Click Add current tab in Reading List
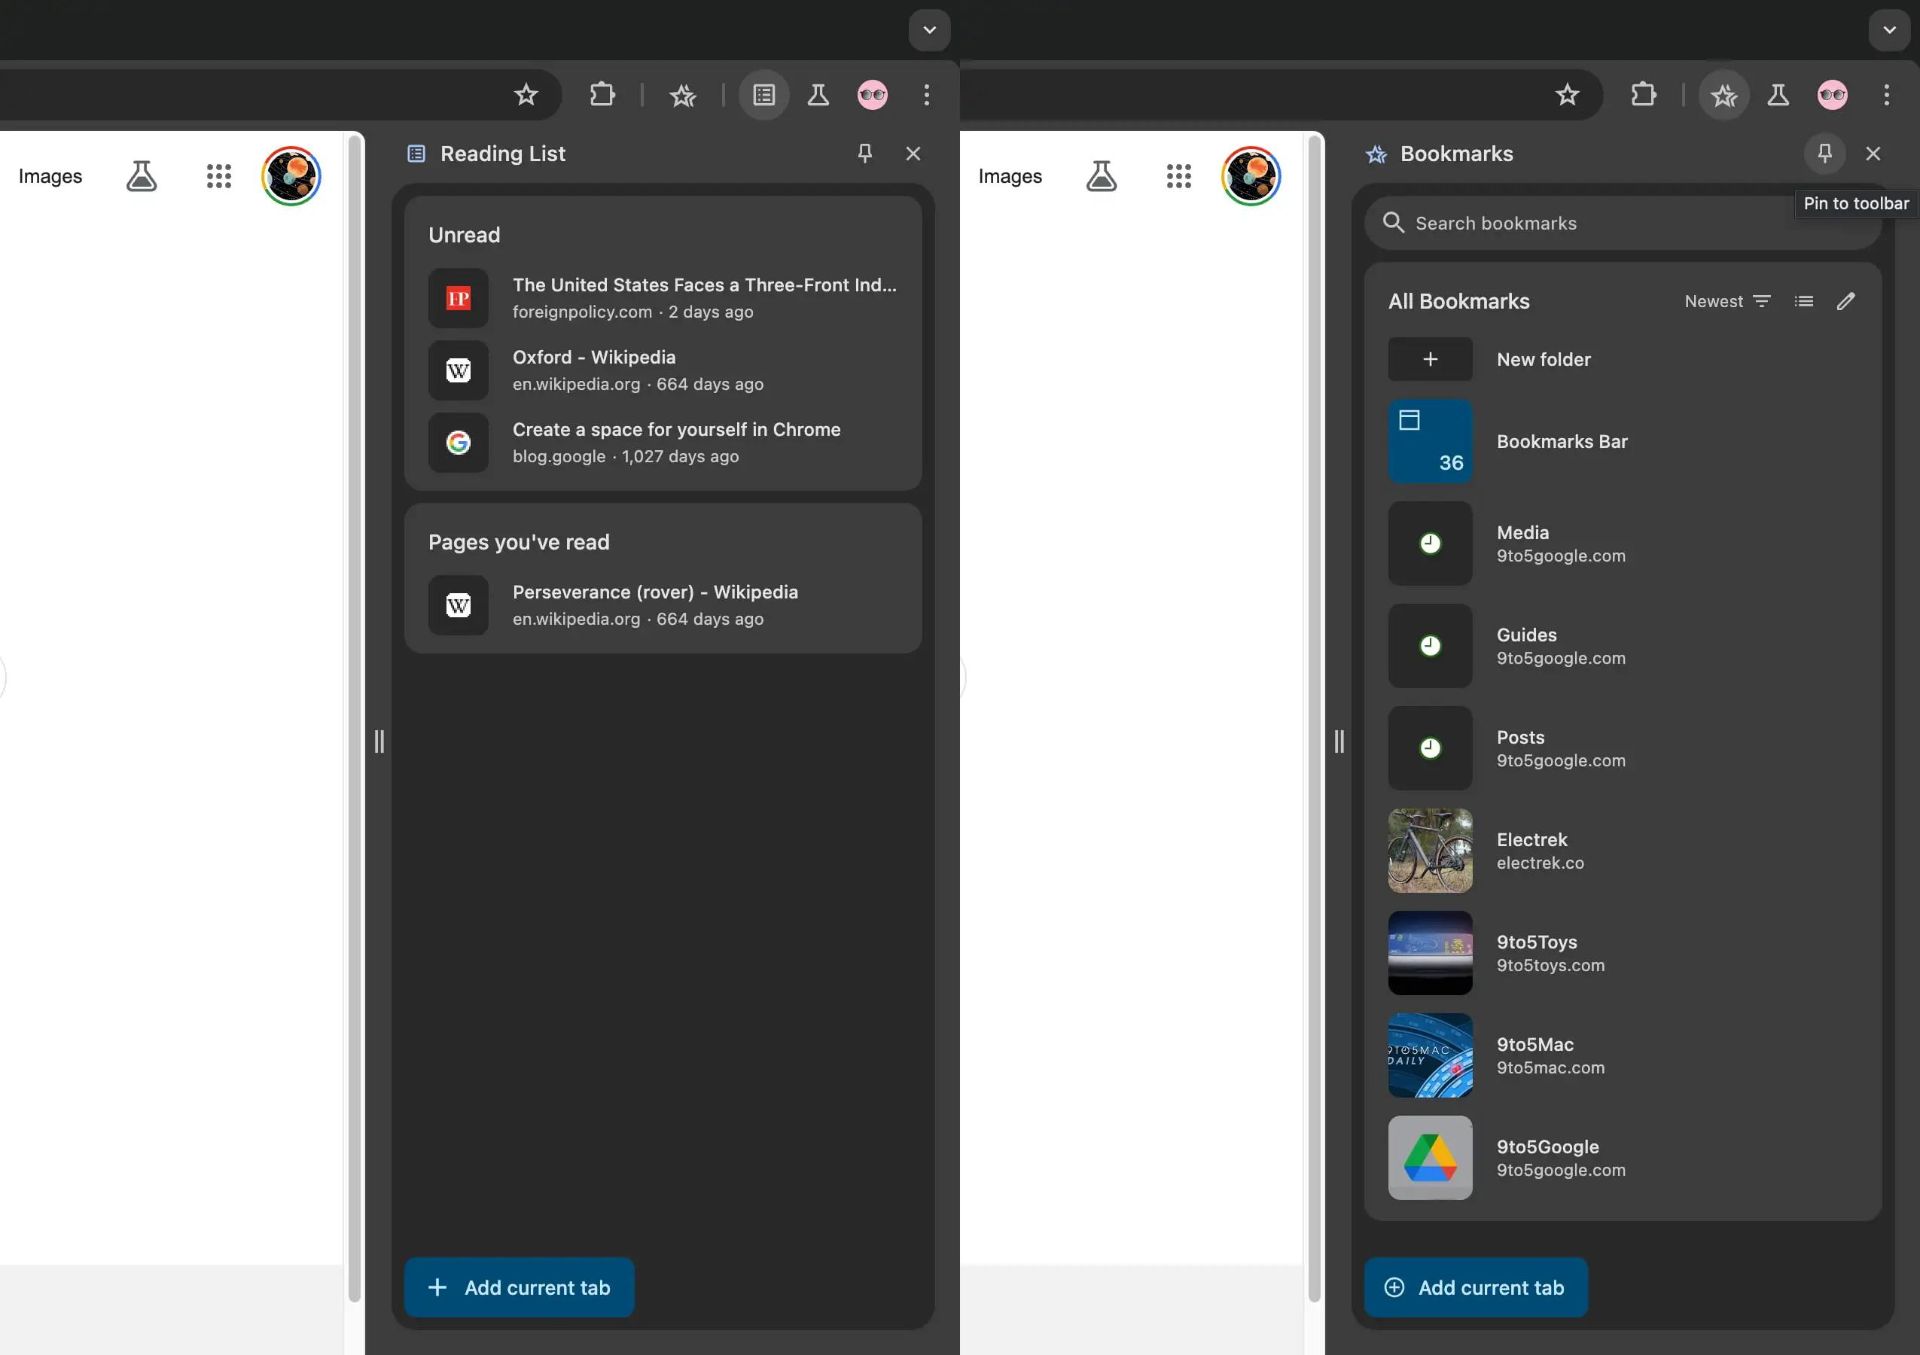This screenshot has height=1355, width=1920. [519, 1287]
